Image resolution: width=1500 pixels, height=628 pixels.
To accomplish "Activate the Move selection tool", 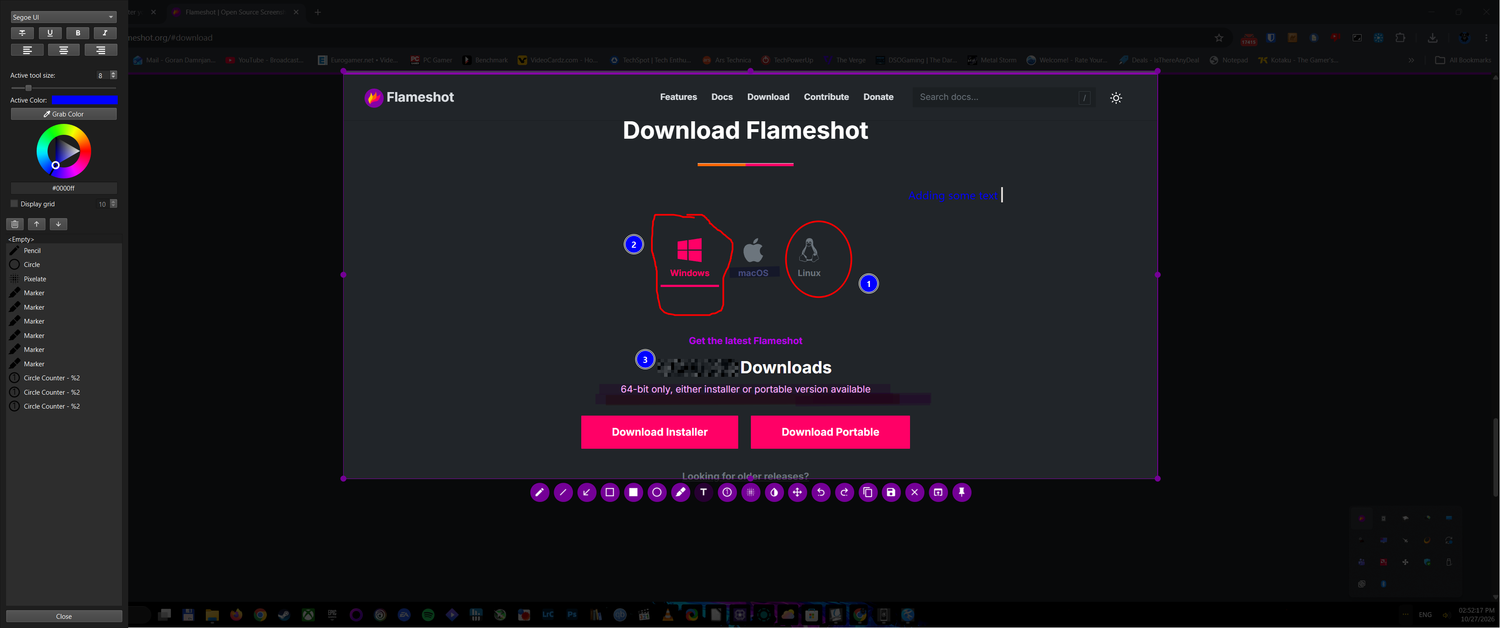I will [x=797, y=492].
